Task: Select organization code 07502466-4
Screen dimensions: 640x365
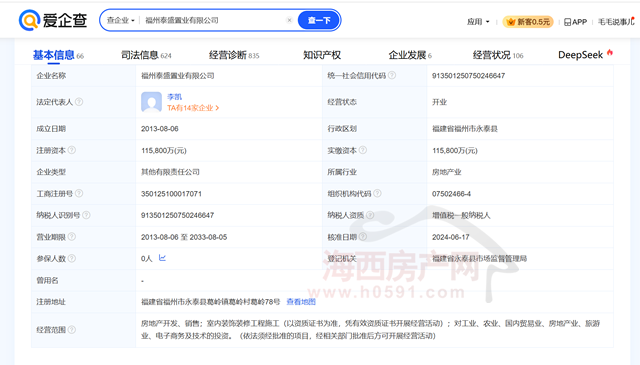Action: point(451,194)
